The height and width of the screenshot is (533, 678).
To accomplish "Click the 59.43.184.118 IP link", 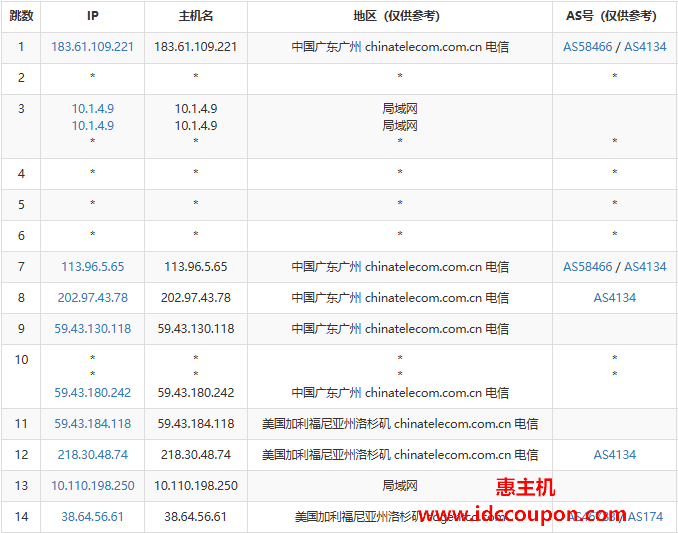I will tap(92, 424).
